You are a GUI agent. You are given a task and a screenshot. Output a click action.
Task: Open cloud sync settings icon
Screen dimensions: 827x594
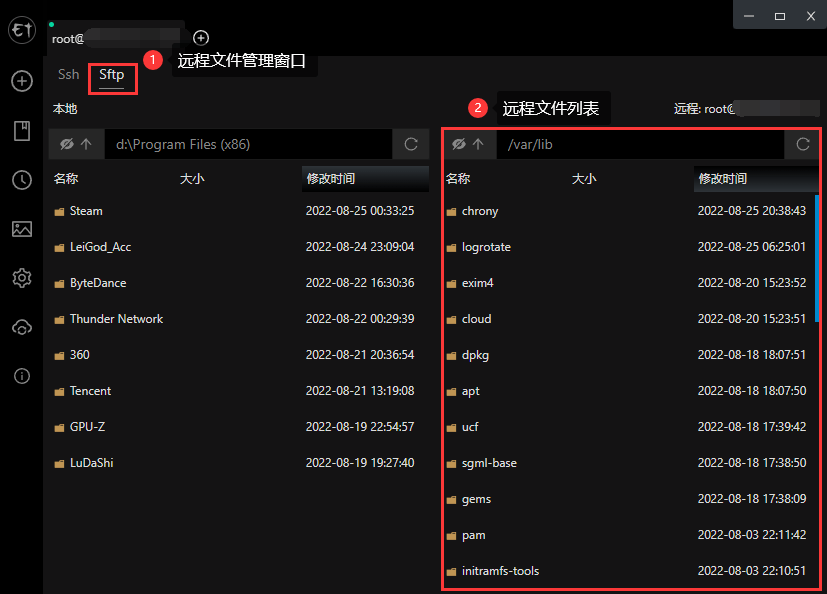click(x=22, y=328)
